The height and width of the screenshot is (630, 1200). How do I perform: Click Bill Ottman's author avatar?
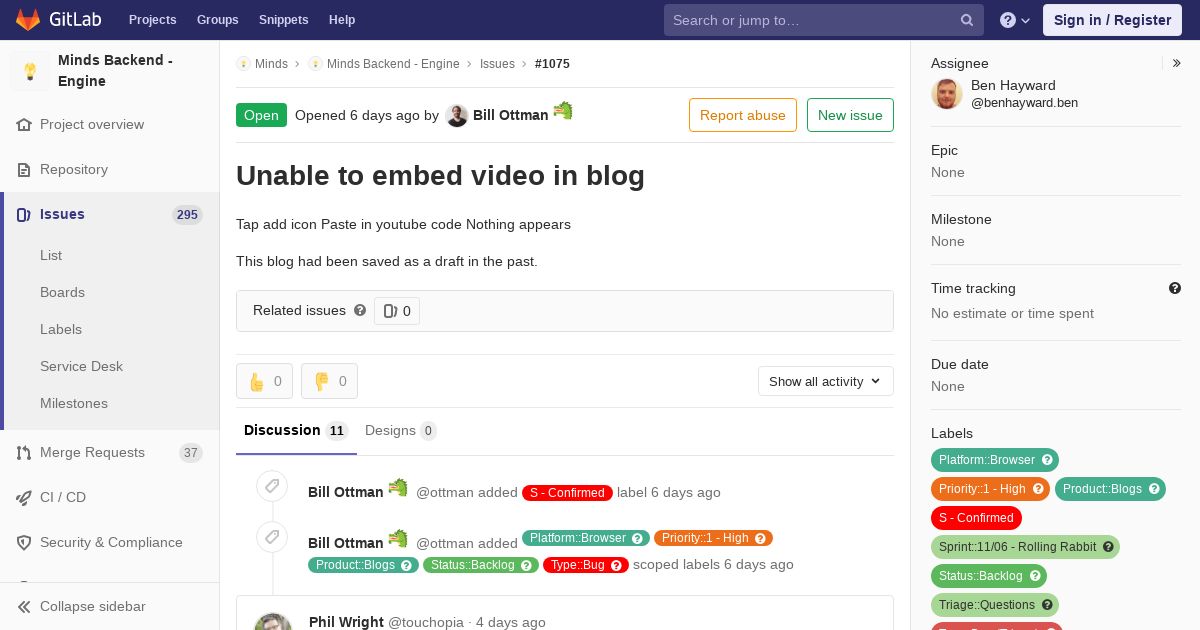457,116
